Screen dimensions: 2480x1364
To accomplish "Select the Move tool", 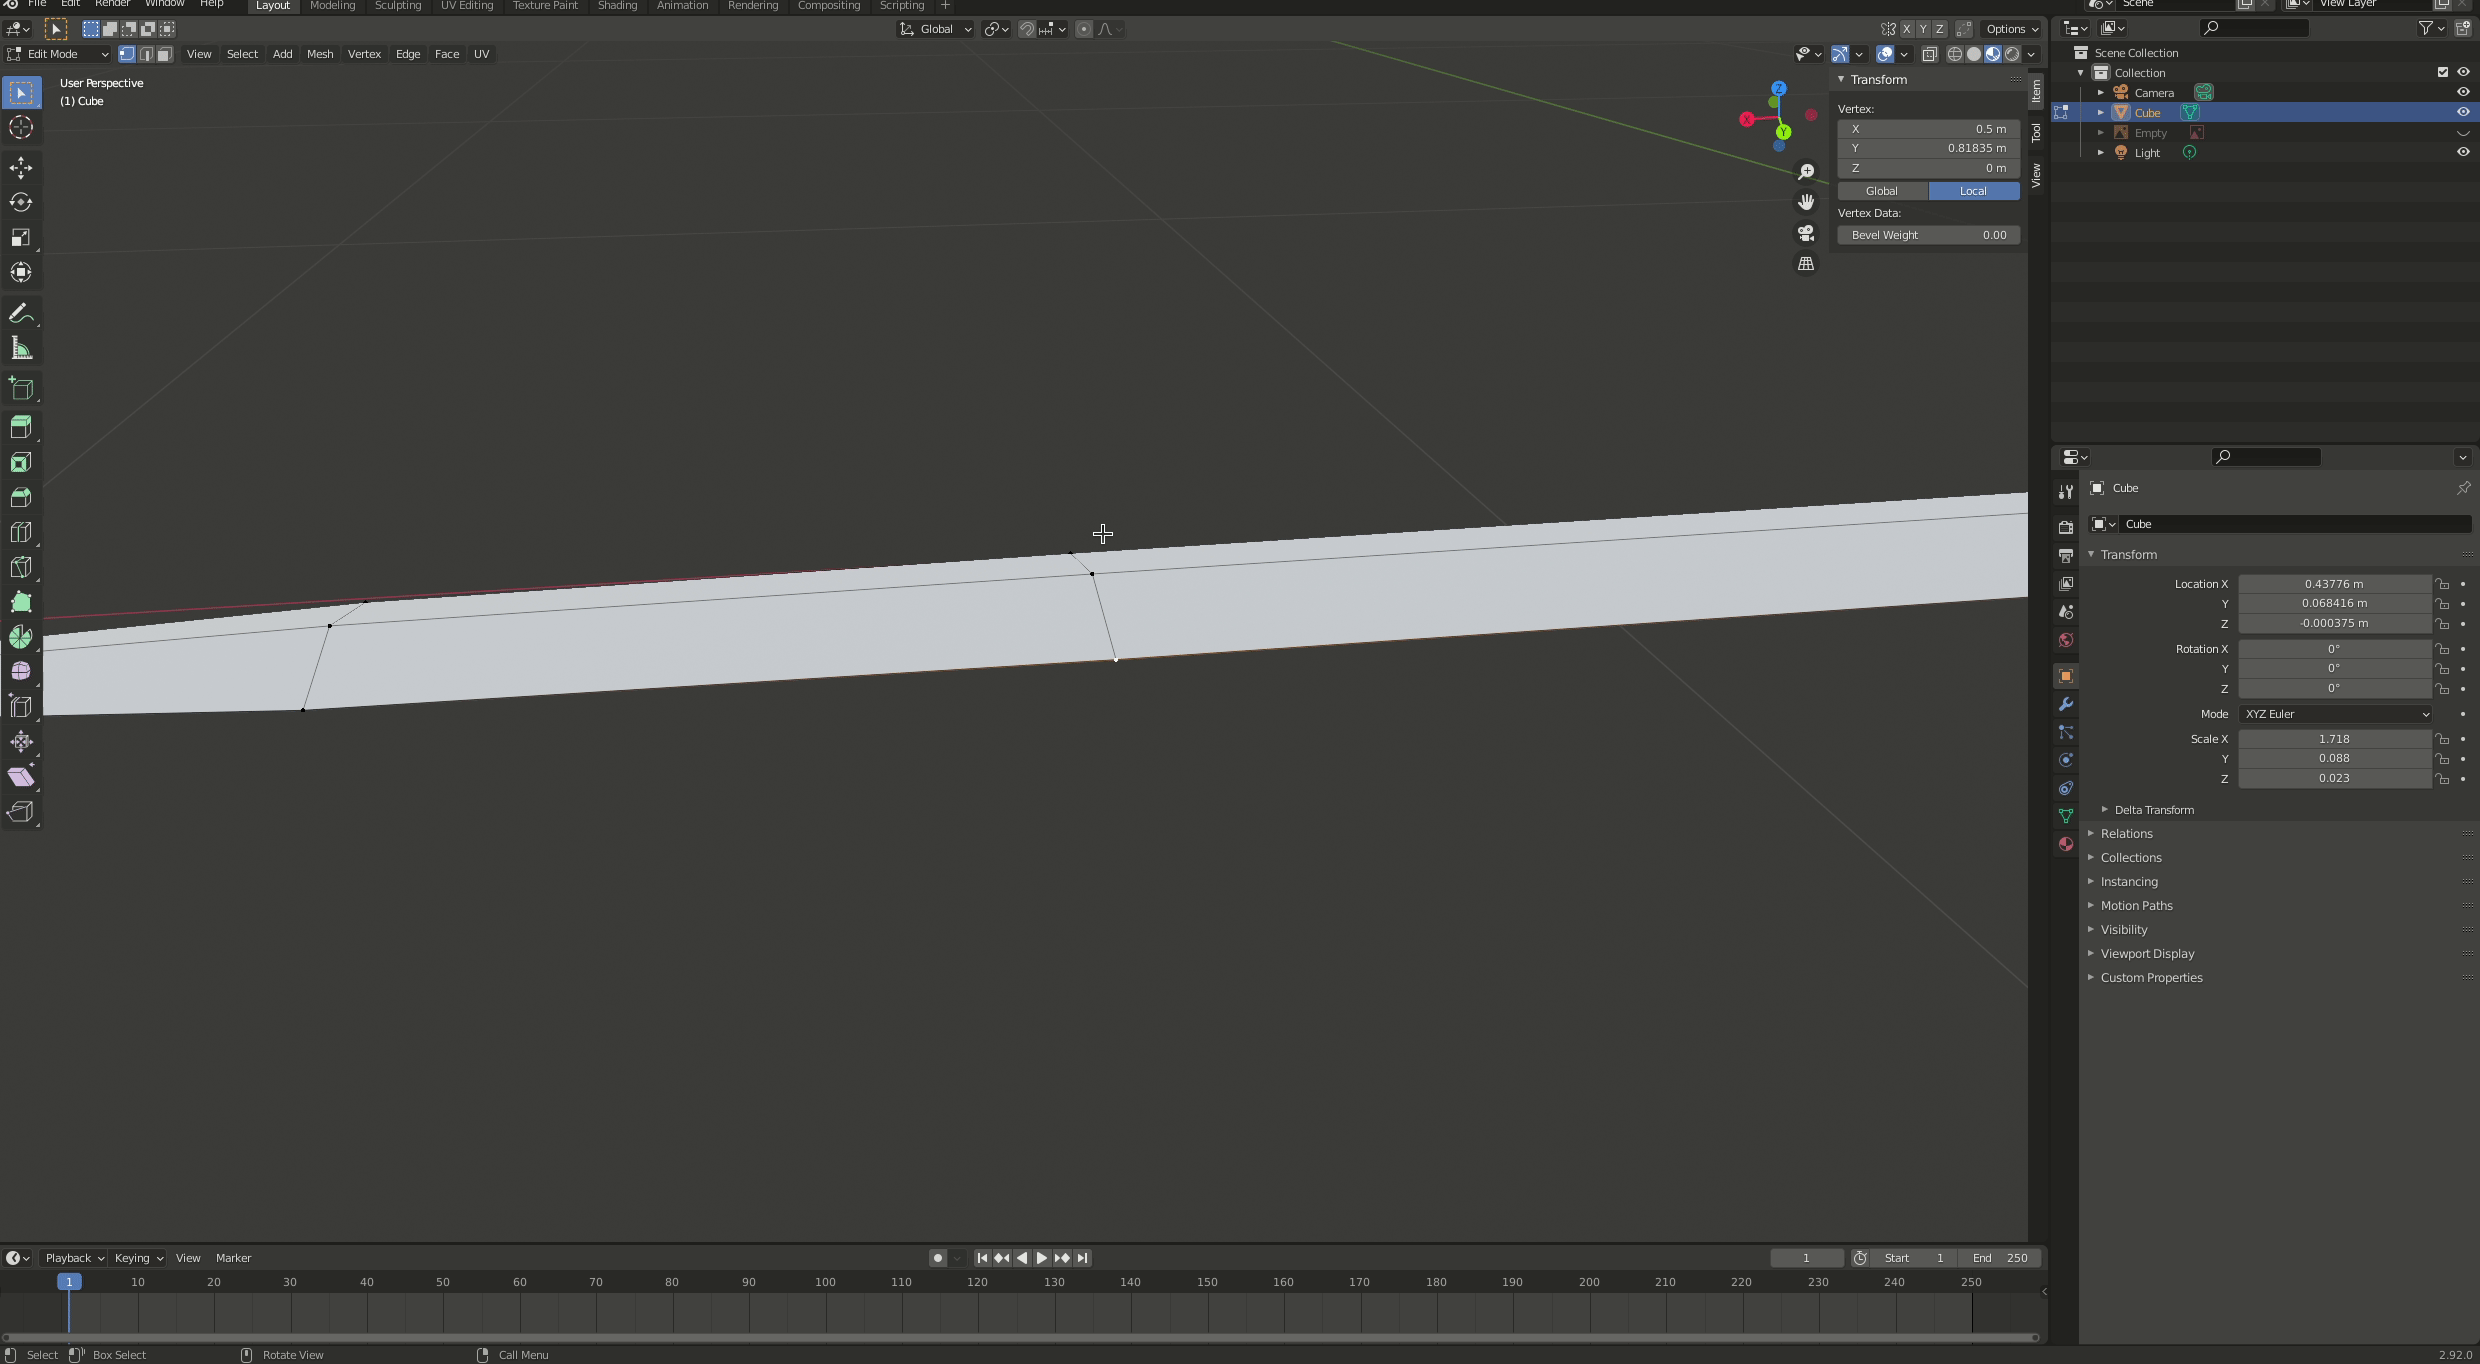I will pos(21,168).
